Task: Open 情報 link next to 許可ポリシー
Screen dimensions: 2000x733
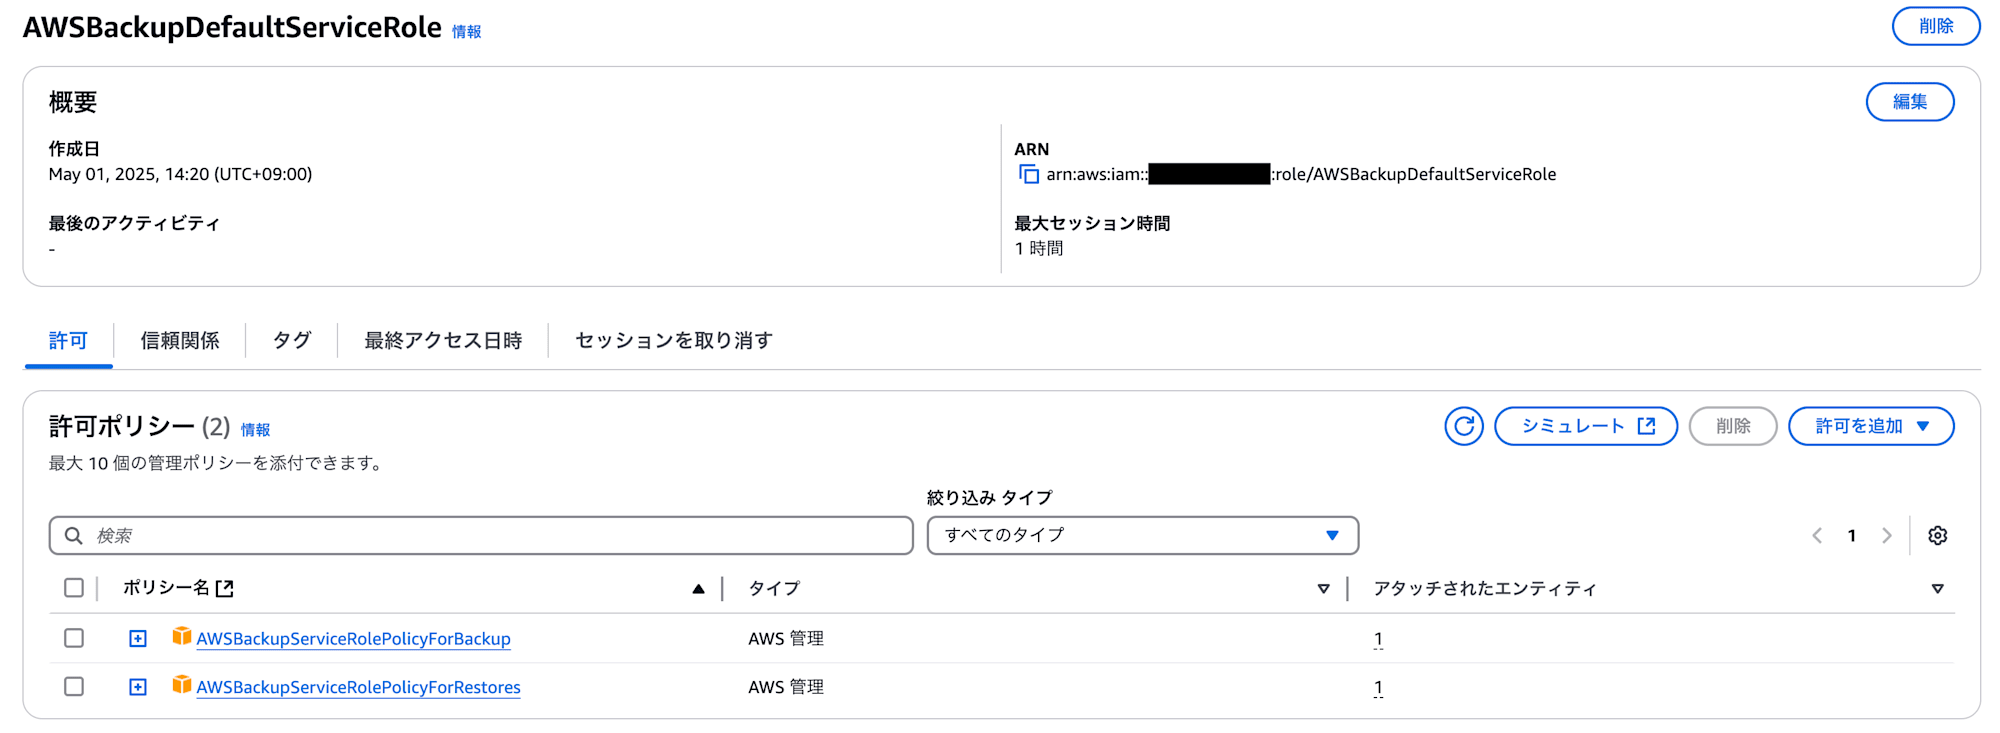Action: tap(255, 430)
